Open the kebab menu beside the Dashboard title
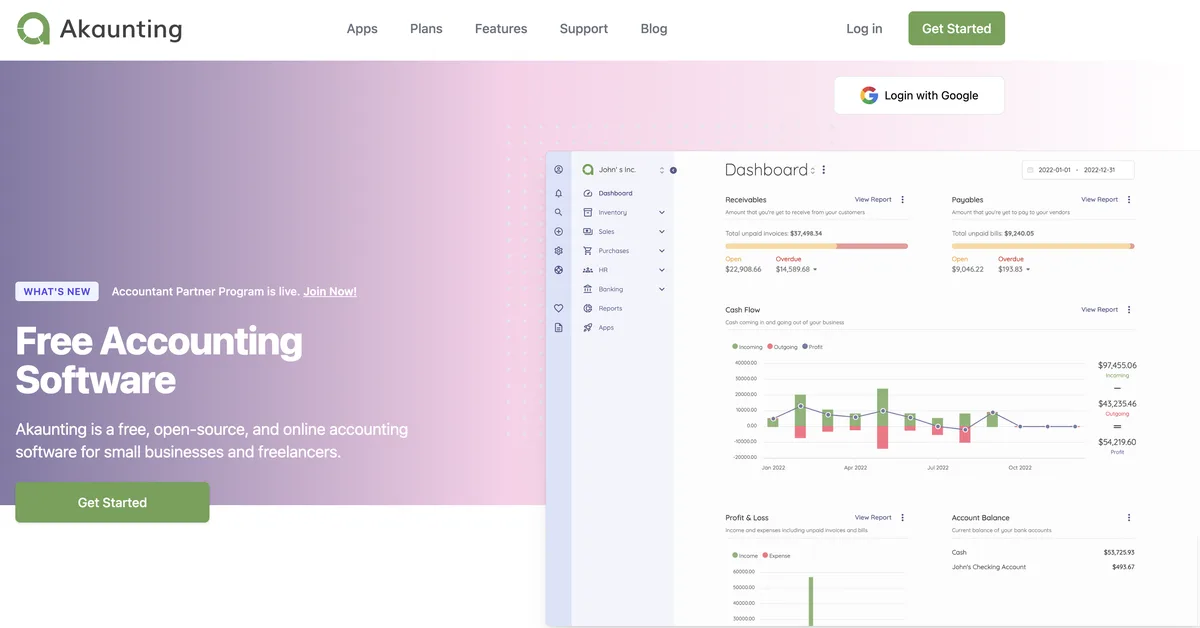Viewport: 1200px width, 628px height. click(824, 170)
